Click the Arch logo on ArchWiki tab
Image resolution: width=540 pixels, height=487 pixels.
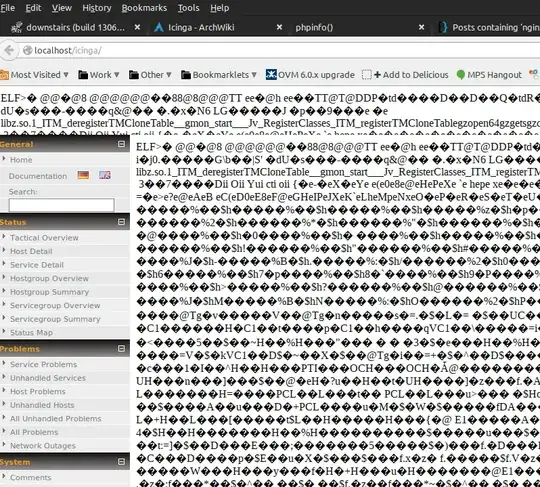[159, 27]
